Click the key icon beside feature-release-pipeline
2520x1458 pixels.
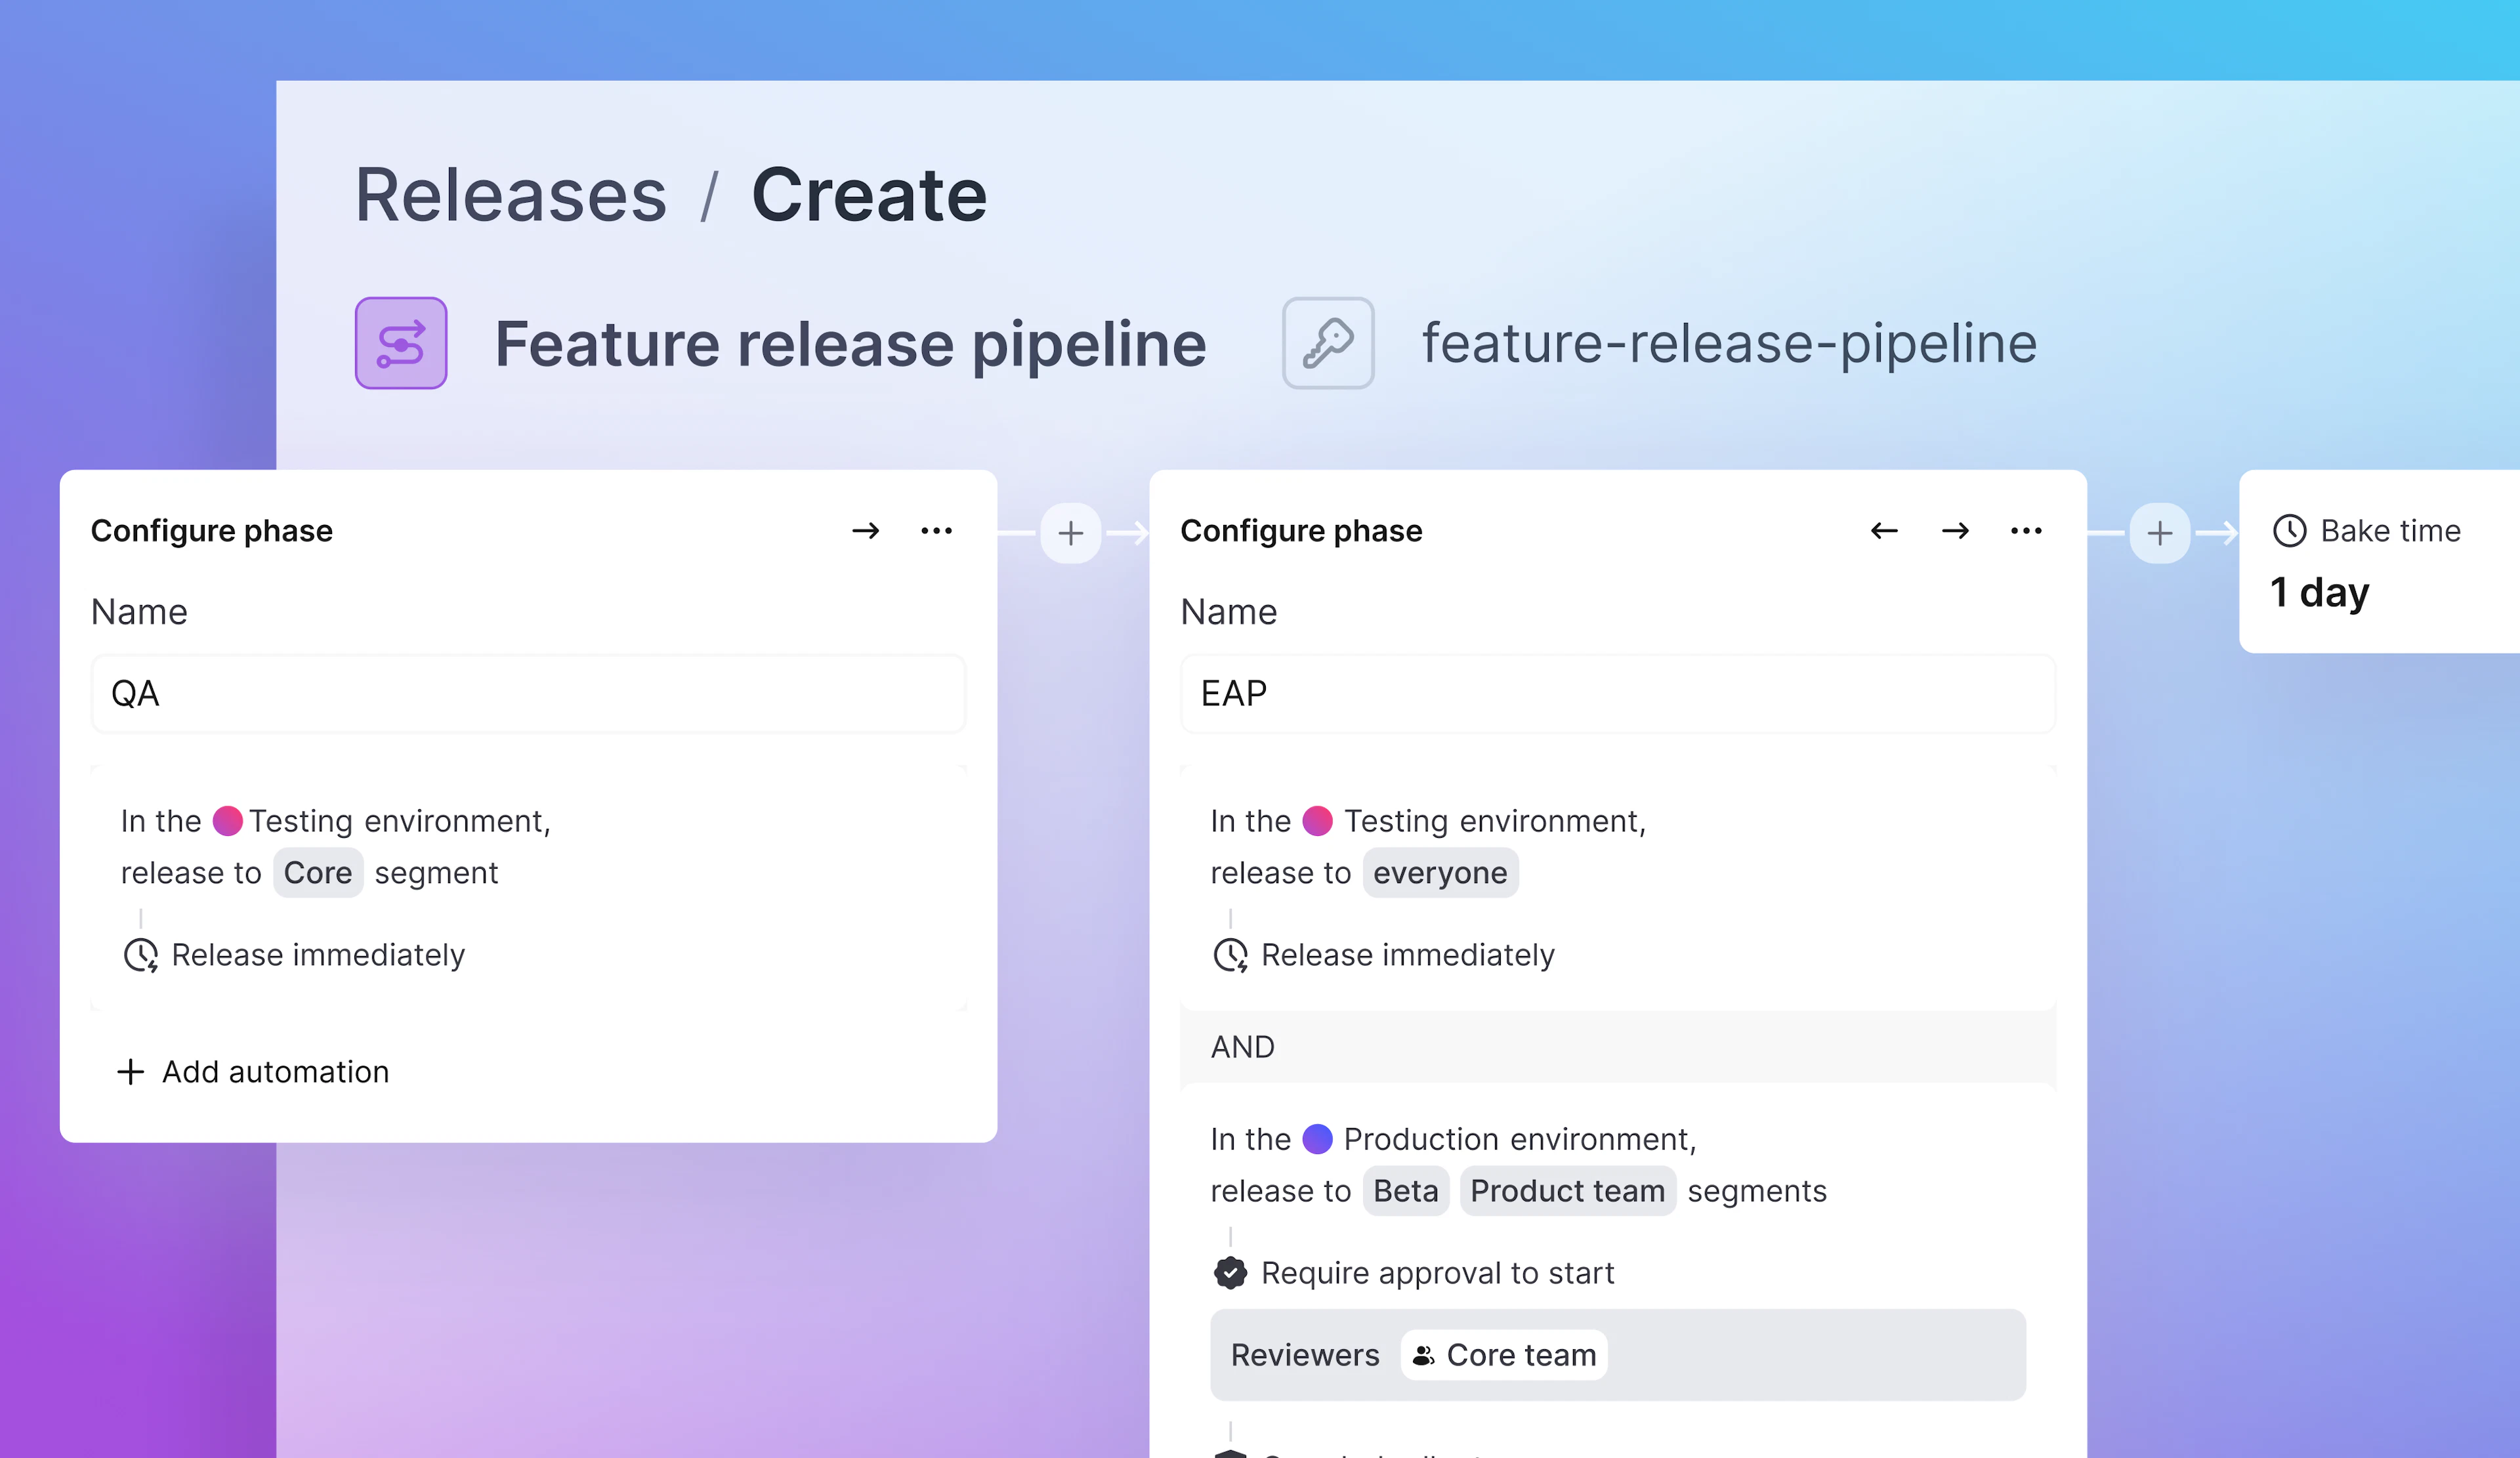tap(1327, 343)
